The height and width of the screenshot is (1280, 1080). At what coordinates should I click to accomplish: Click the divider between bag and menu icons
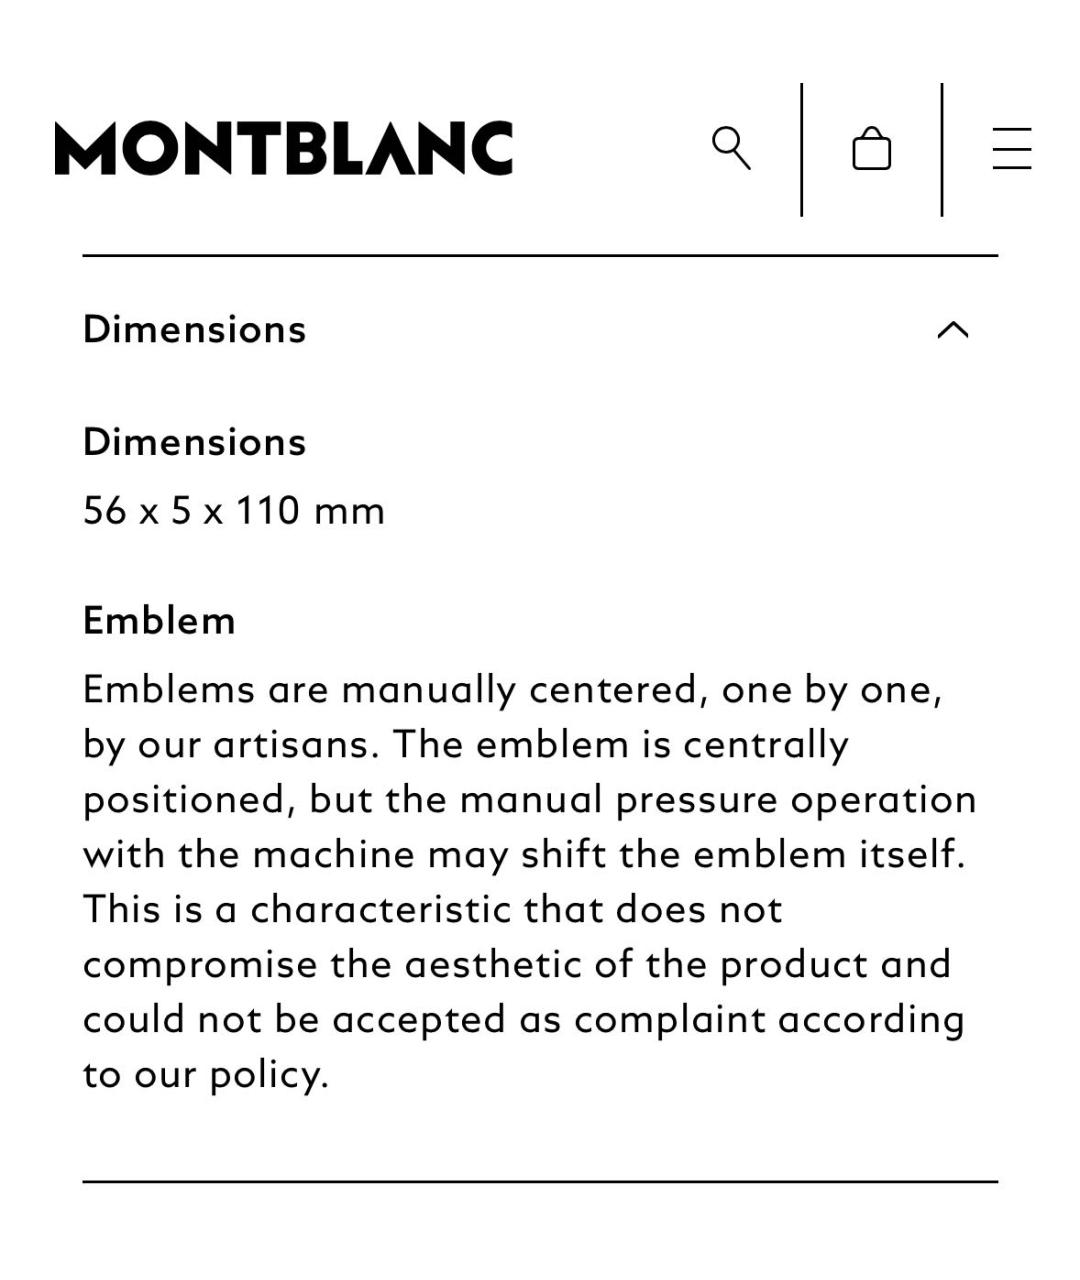[x=941, y=149]
